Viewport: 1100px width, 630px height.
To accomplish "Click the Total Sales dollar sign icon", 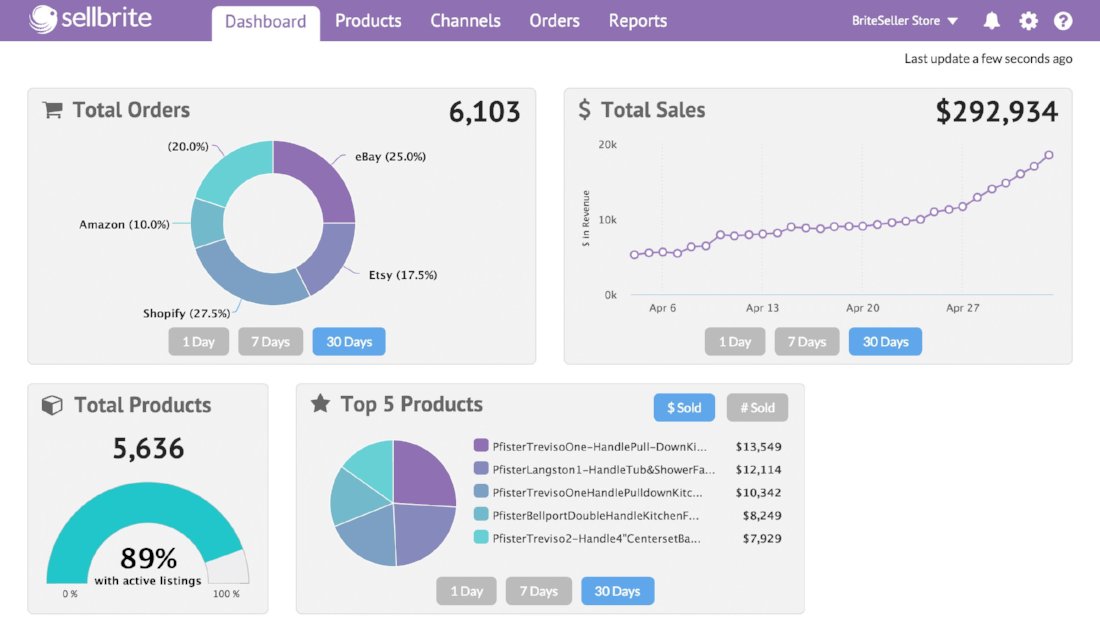I will coord(584,110).
